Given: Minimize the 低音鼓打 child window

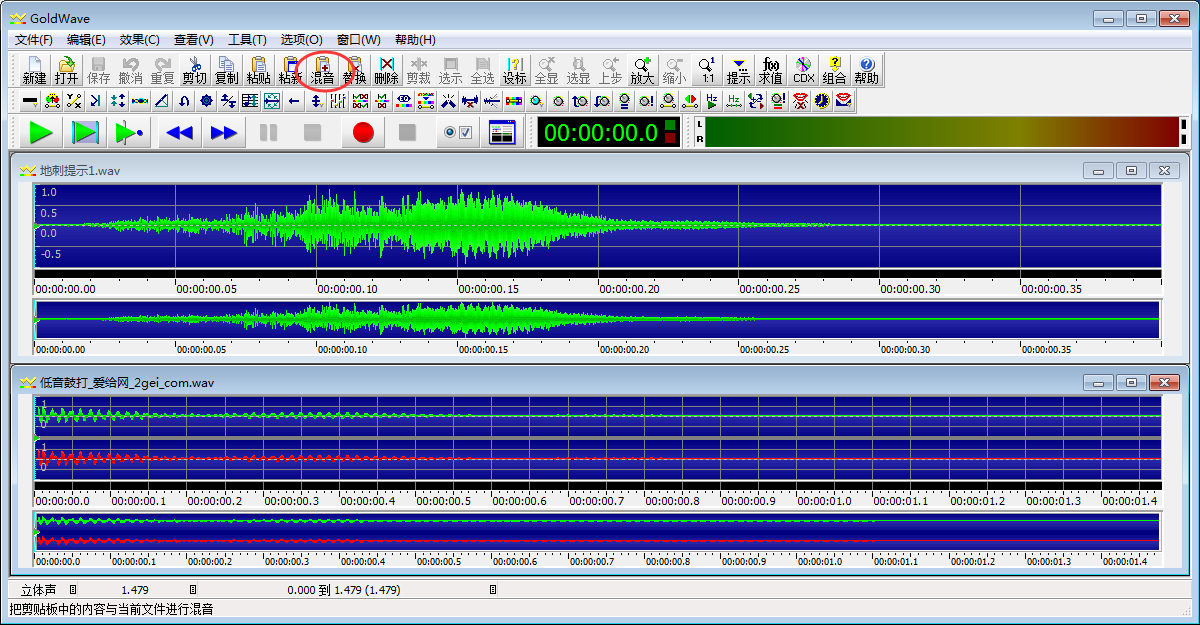Looking at the screenshot, I should 1098,382.
